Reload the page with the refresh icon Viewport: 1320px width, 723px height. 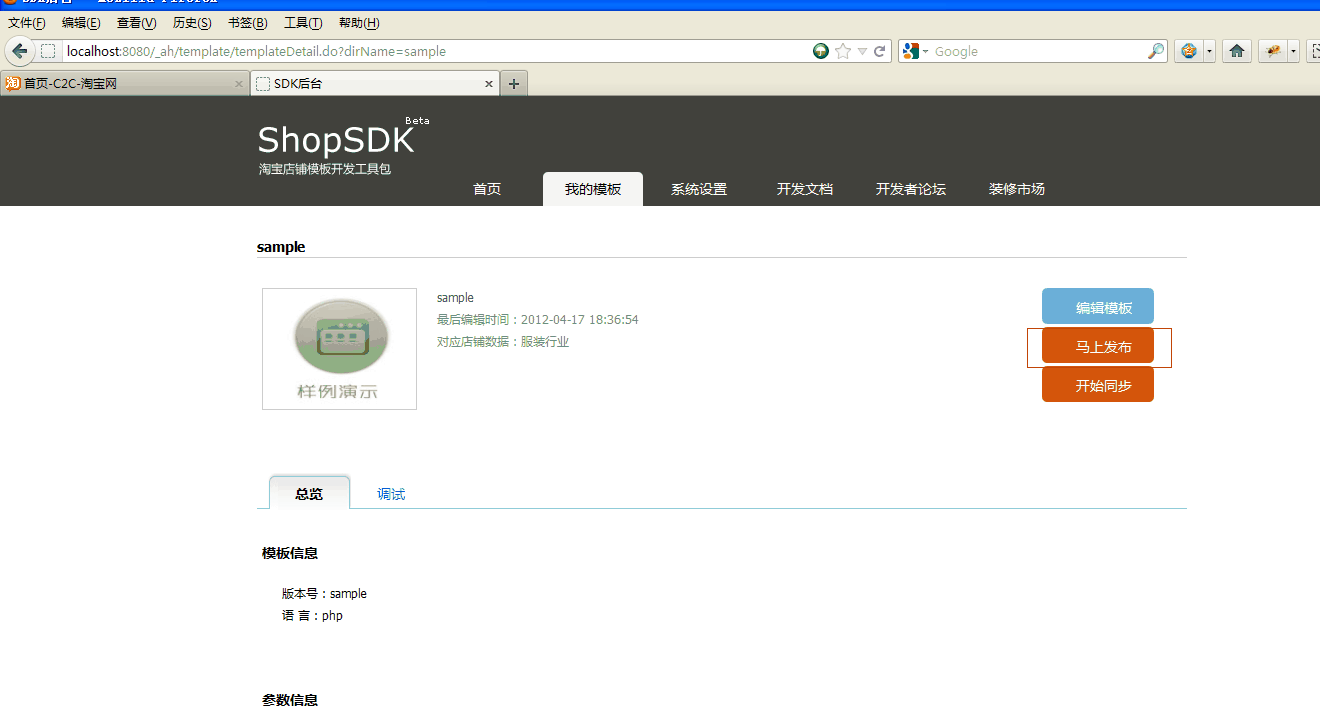pyautogui.click(x=880, y=51)
